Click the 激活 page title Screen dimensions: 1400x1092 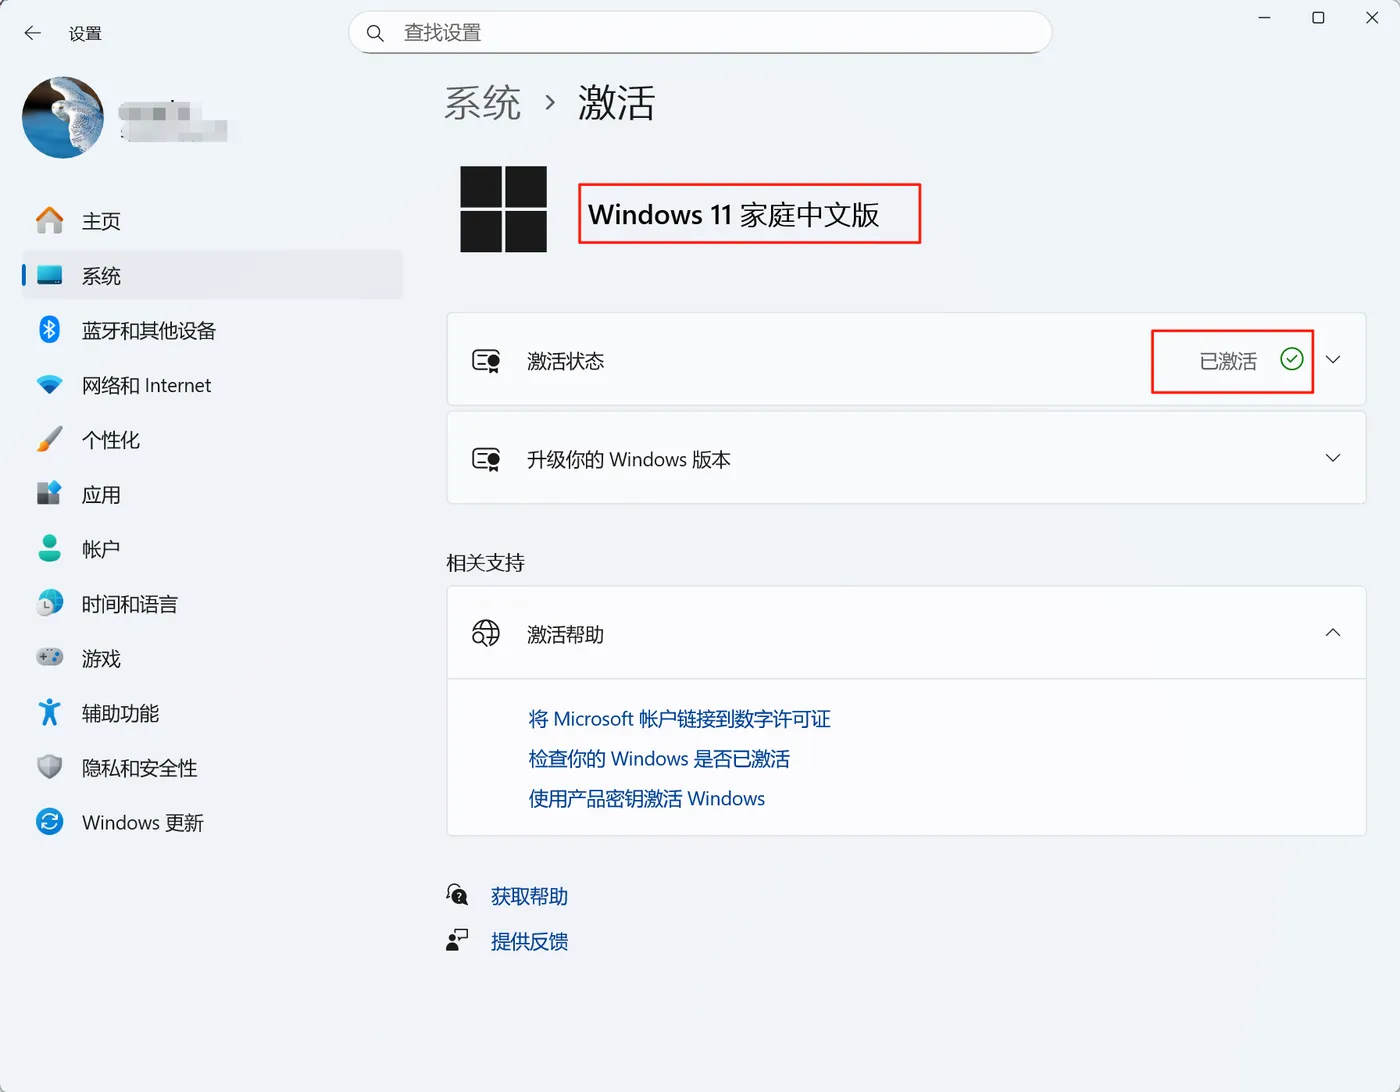tap(616, 102)
